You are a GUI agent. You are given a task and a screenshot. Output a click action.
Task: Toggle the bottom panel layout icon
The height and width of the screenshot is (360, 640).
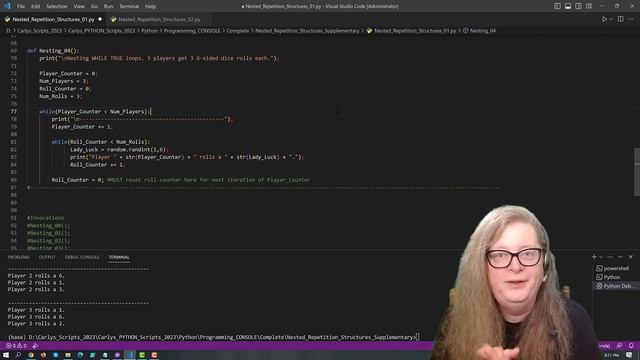coord(568,6)
